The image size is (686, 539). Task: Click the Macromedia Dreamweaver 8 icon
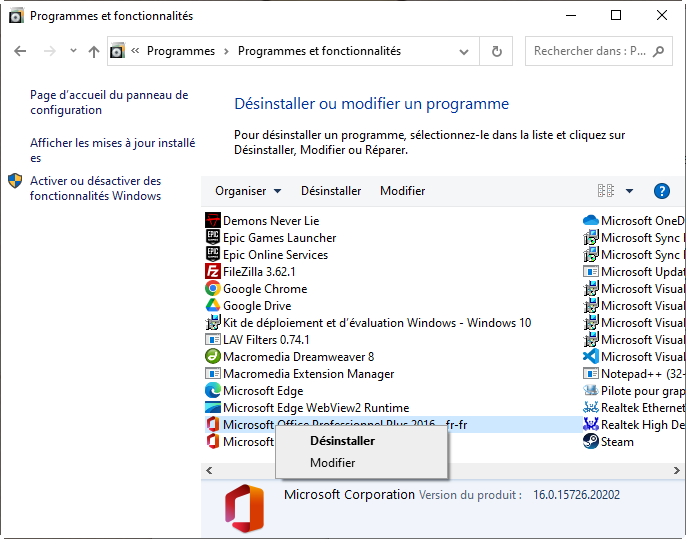pos(212,356)
